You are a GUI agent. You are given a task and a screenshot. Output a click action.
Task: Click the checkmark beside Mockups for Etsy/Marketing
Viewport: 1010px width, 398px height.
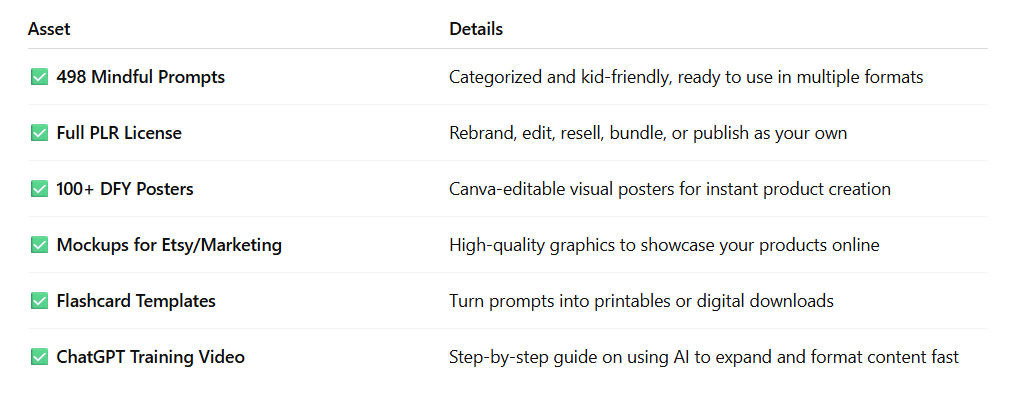tap(39, 245)
